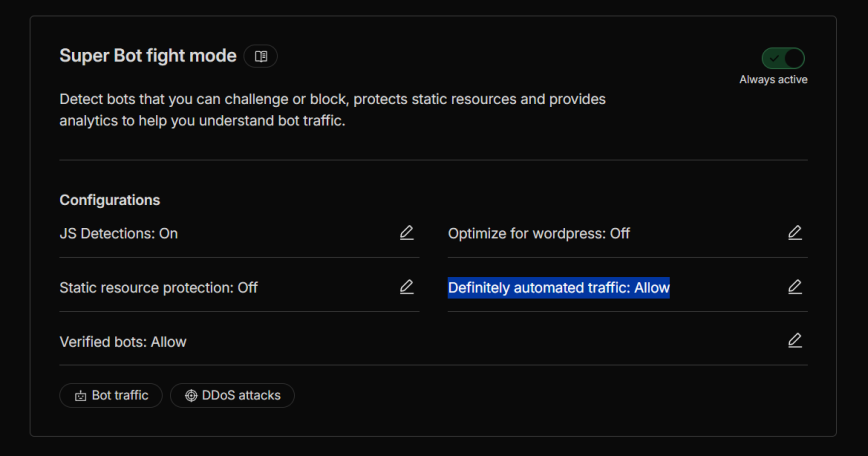Image resolution: width=868 pixels, height=456 pixels.
Task: Open the Bot traffic tag
Action: click(111, 396)
